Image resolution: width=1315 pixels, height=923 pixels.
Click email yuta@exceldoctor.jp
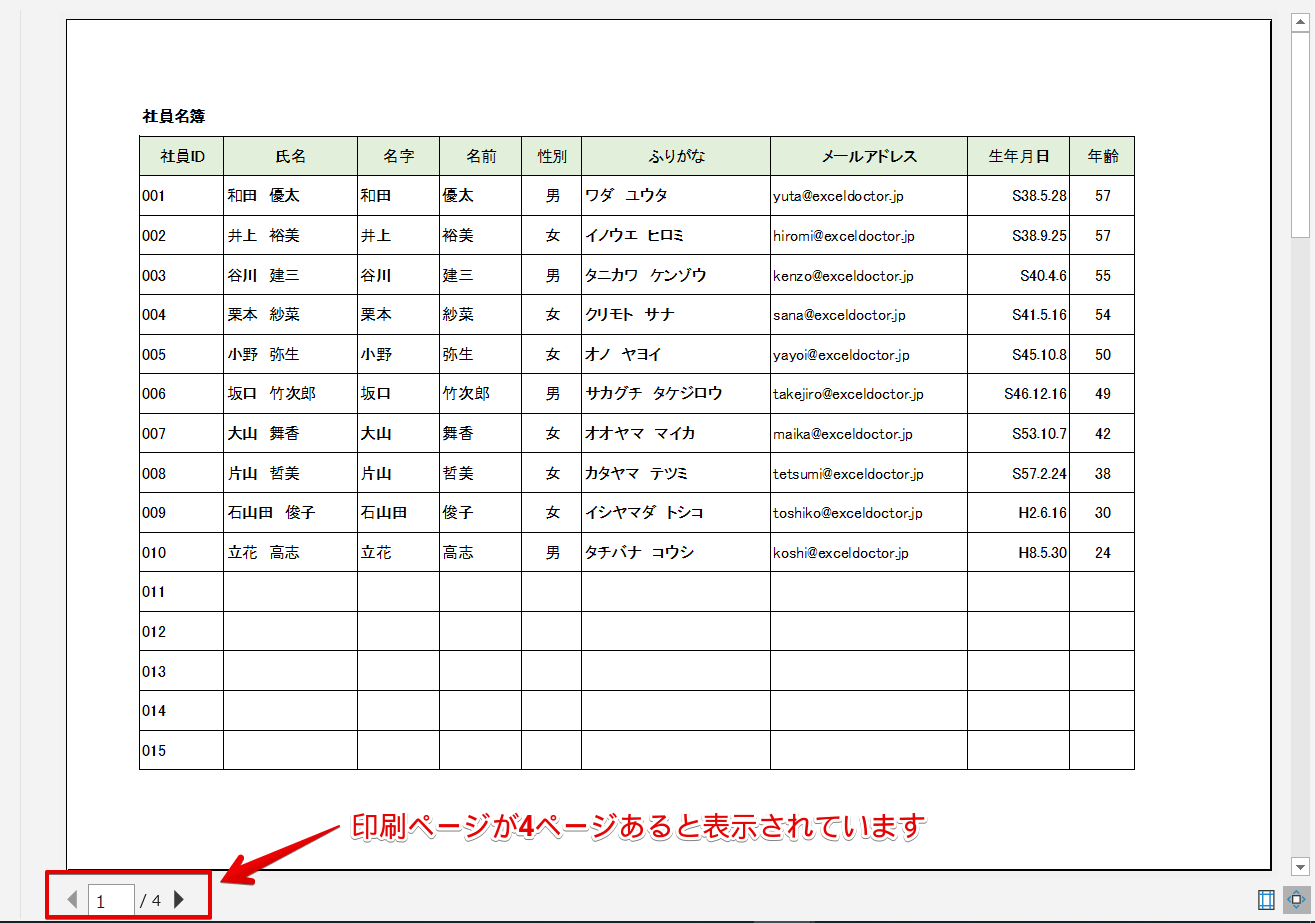click(x=838, y=197)
